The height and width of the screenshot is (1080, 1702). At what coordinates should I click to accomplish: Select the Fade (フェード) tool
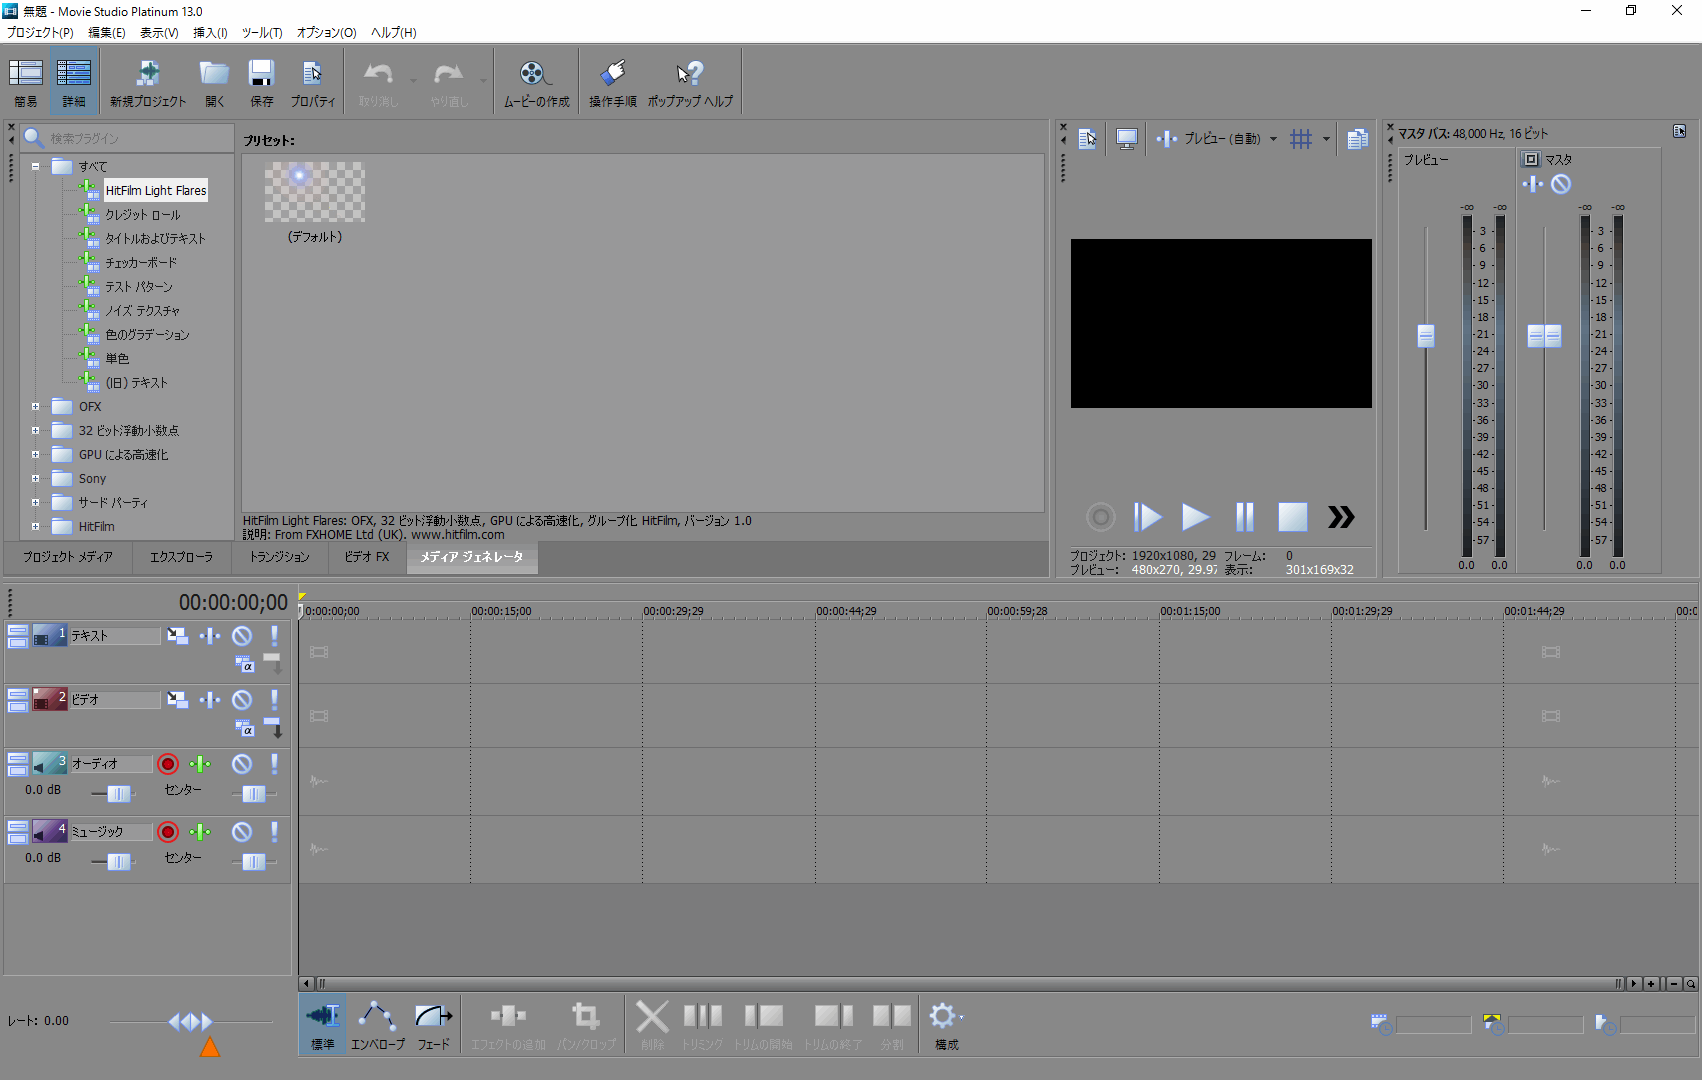click(433, 1024)
